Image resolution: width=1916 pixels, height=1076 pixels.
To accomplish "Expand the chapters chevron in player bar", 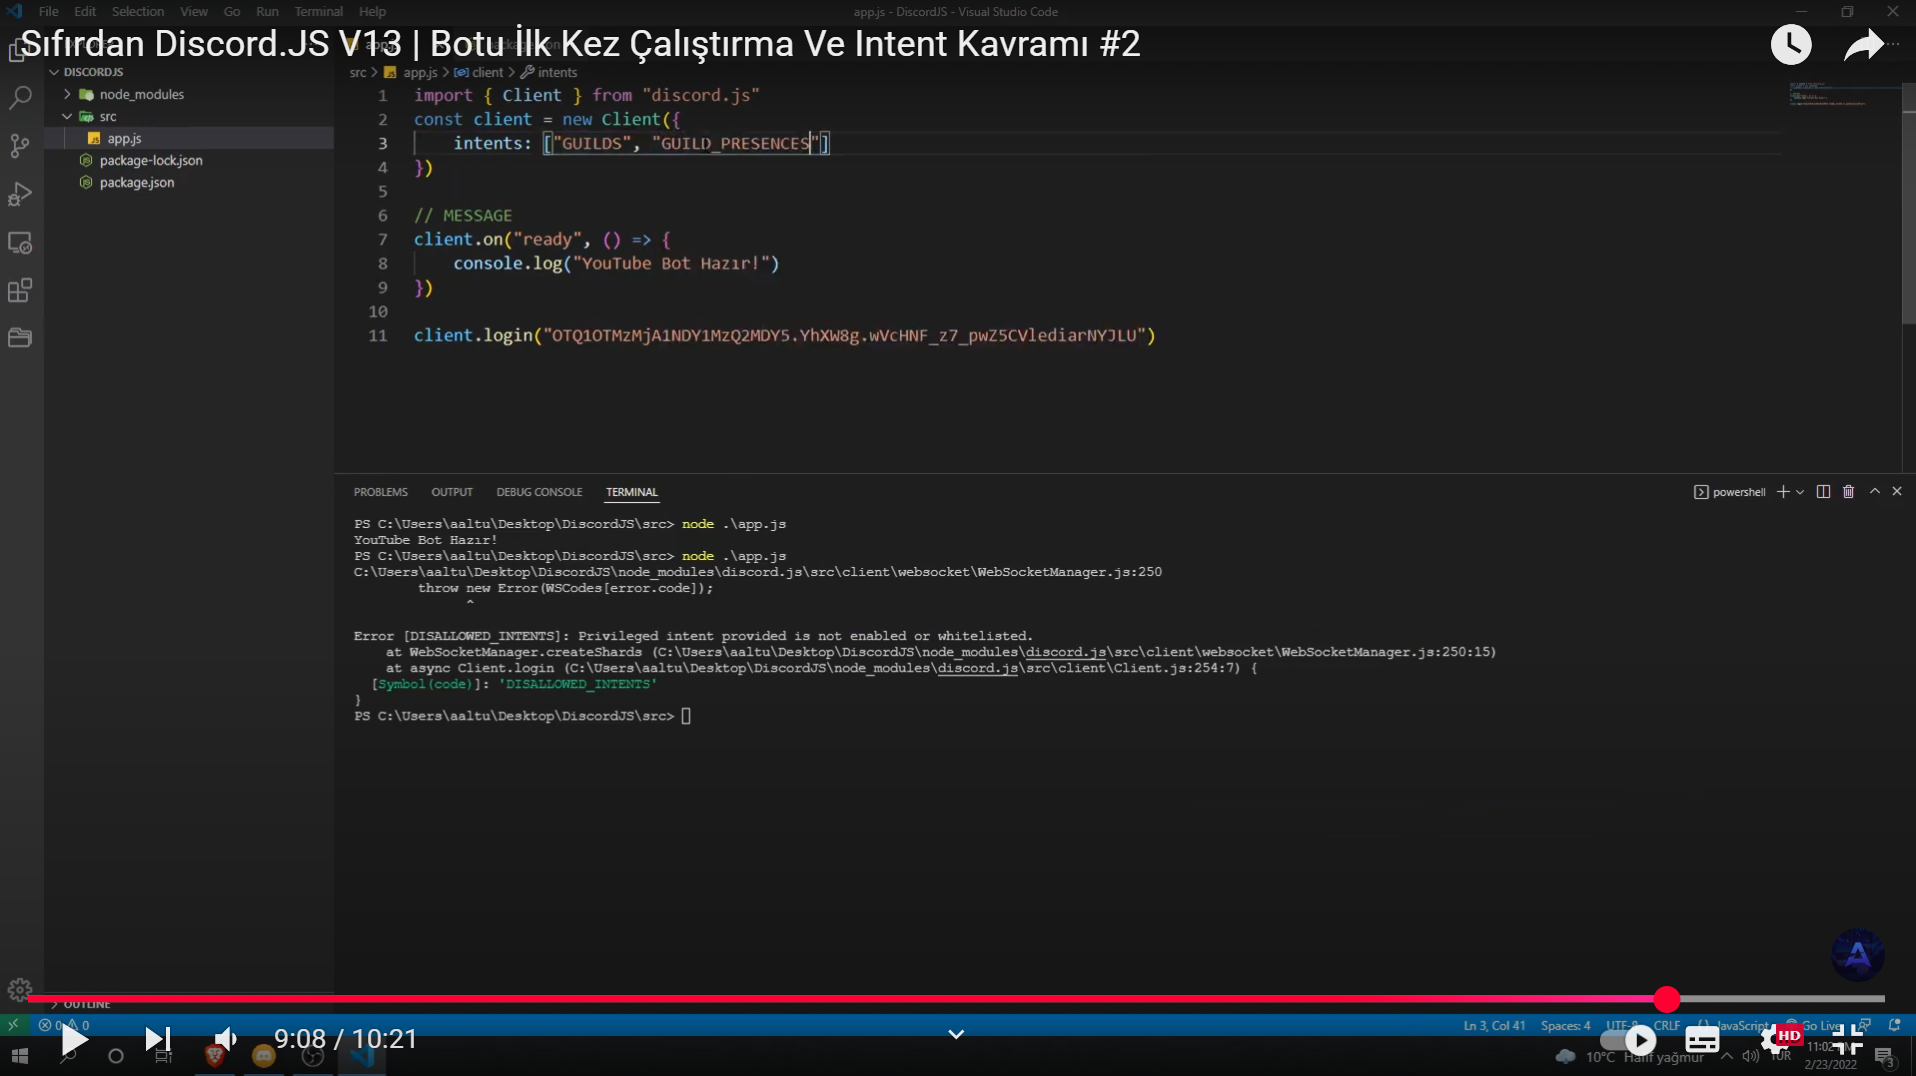I will (x=956, y=1034).
